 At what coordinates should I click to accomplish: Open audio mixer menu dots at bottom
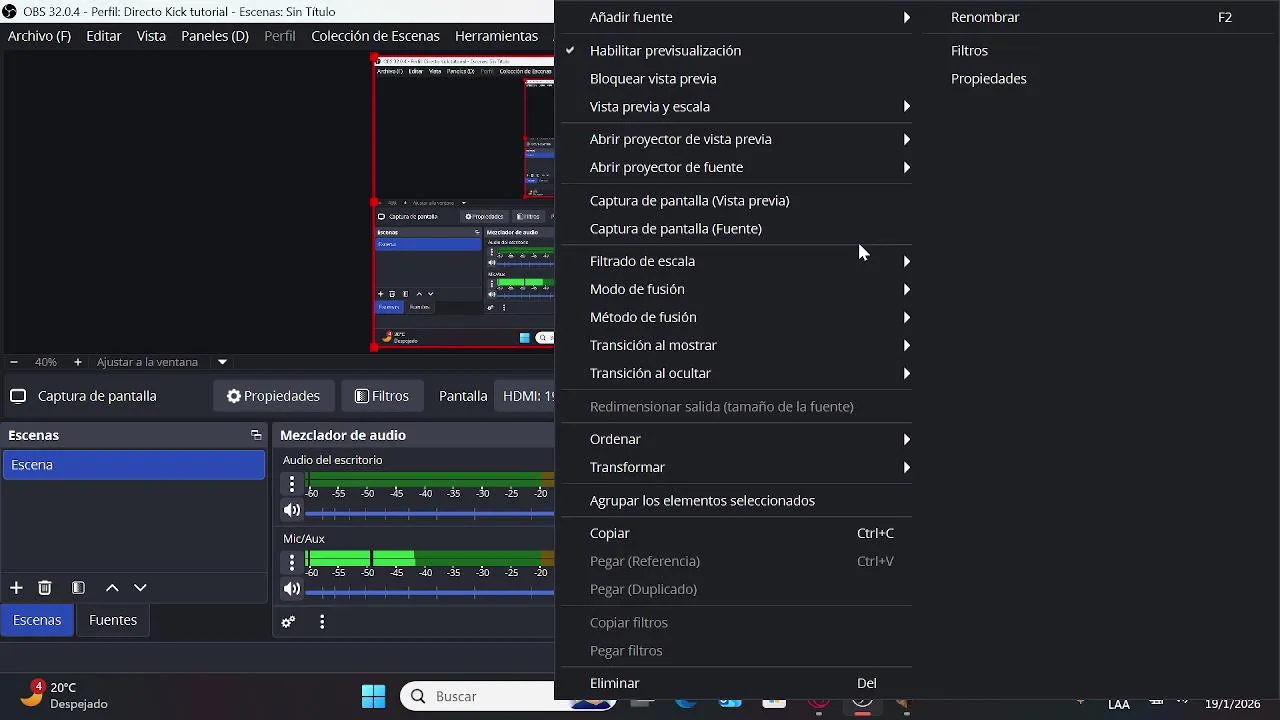tap(322, 622)
